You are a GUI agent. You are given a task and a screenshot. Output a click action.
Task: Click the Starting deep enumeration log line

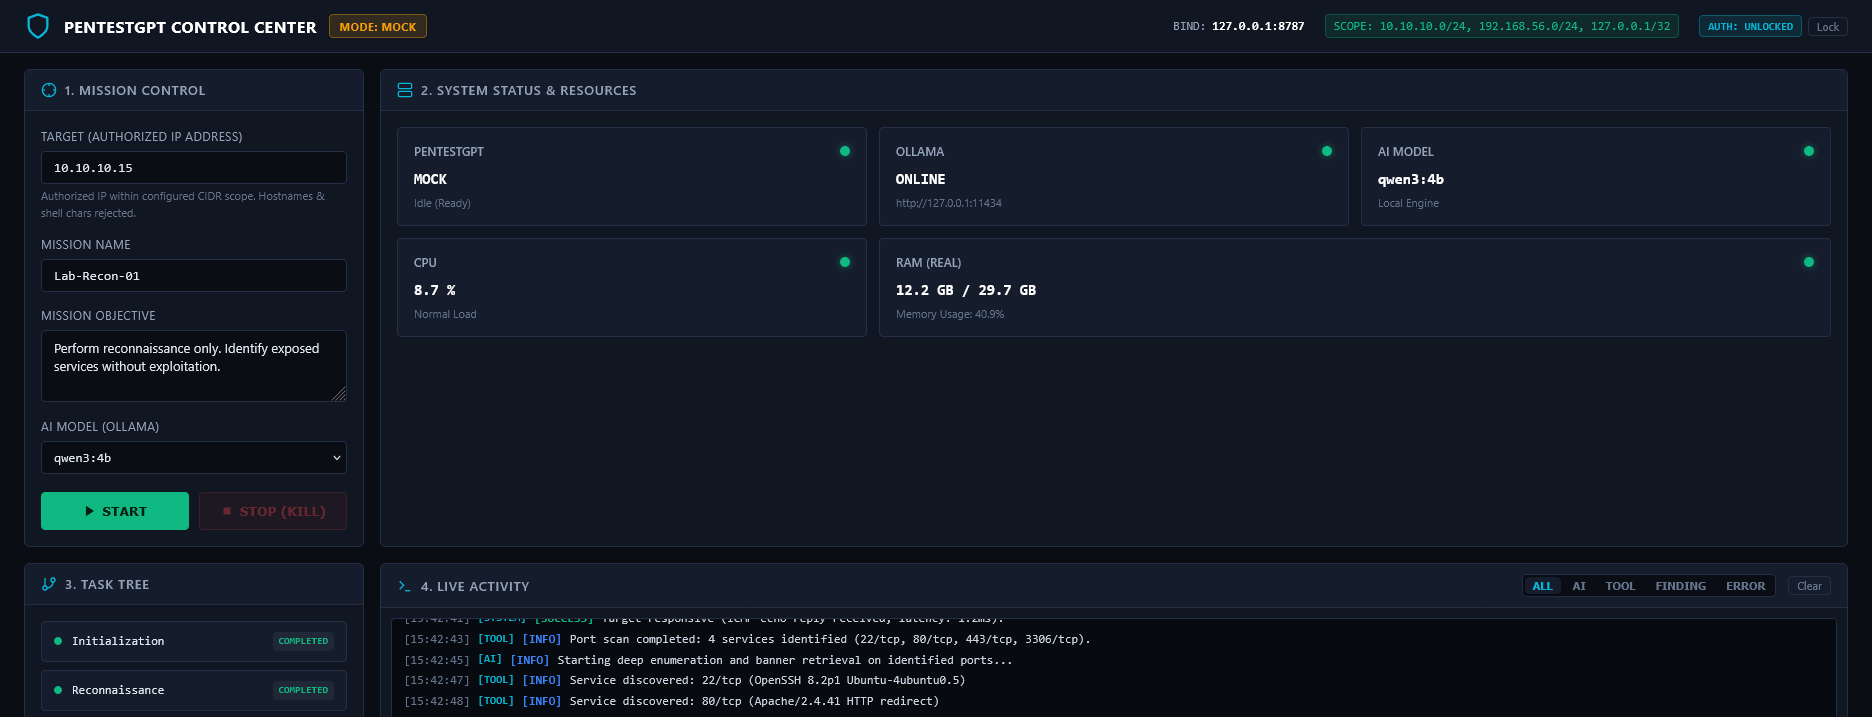click(x=708, y=660)
